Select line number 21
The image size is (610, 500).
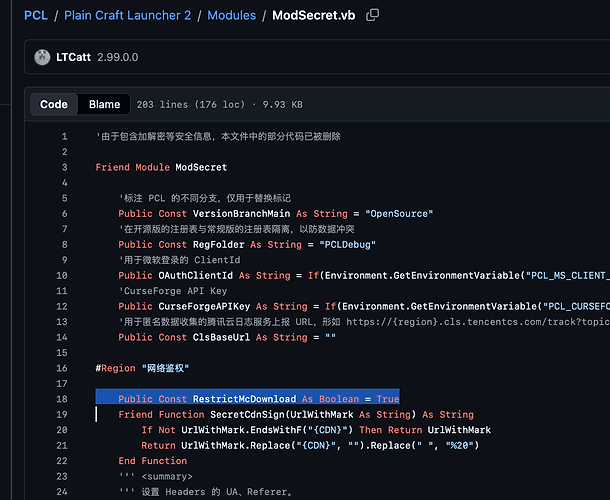click(x=61, y=446)
